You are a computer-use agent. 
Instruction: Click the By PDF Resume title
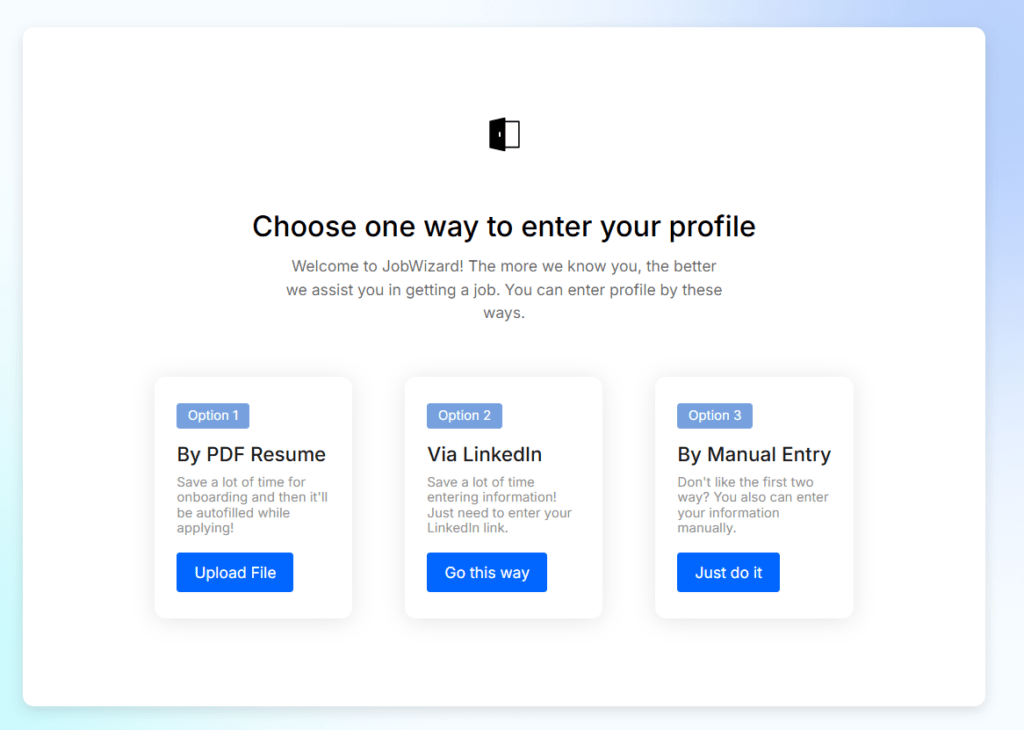click(251, 454)
